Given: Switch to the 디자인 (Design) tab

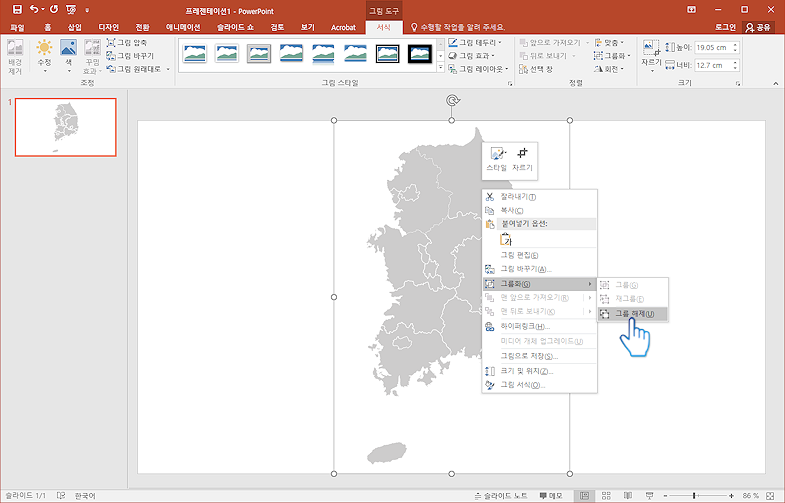Looking at the screenshot, I should [x=109, y=28].
